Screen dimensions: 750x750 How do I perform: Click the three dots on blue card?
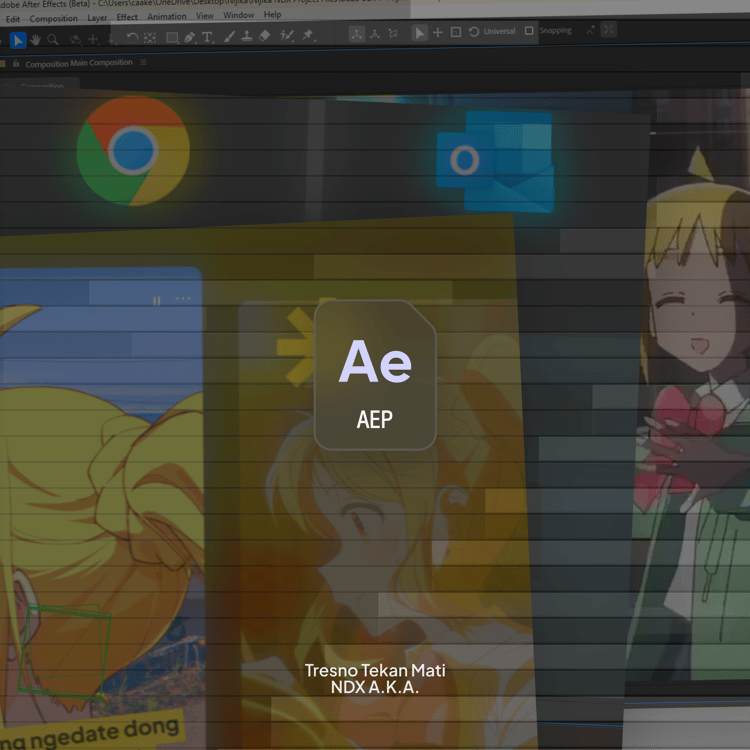click(183, 298)
